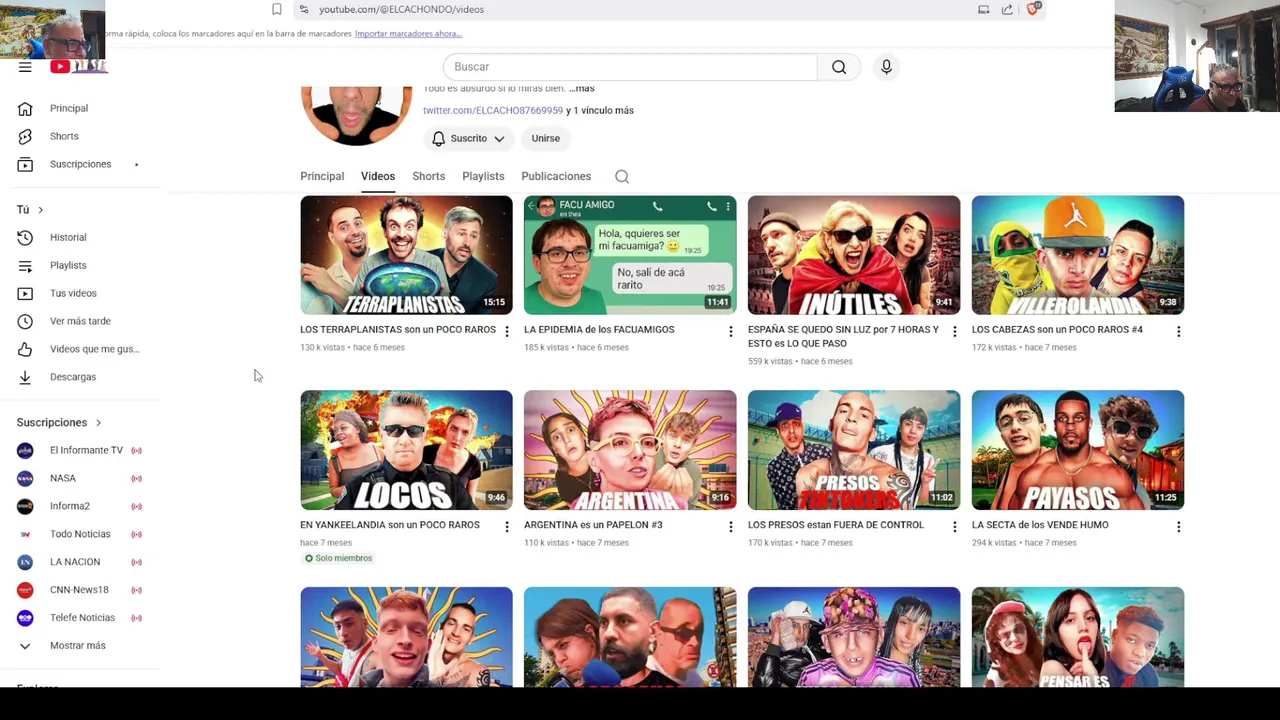Open options menu for LA EPIDEMIA de los FACUAMIGOS
Screen dimensions: 1280x720
730,331
